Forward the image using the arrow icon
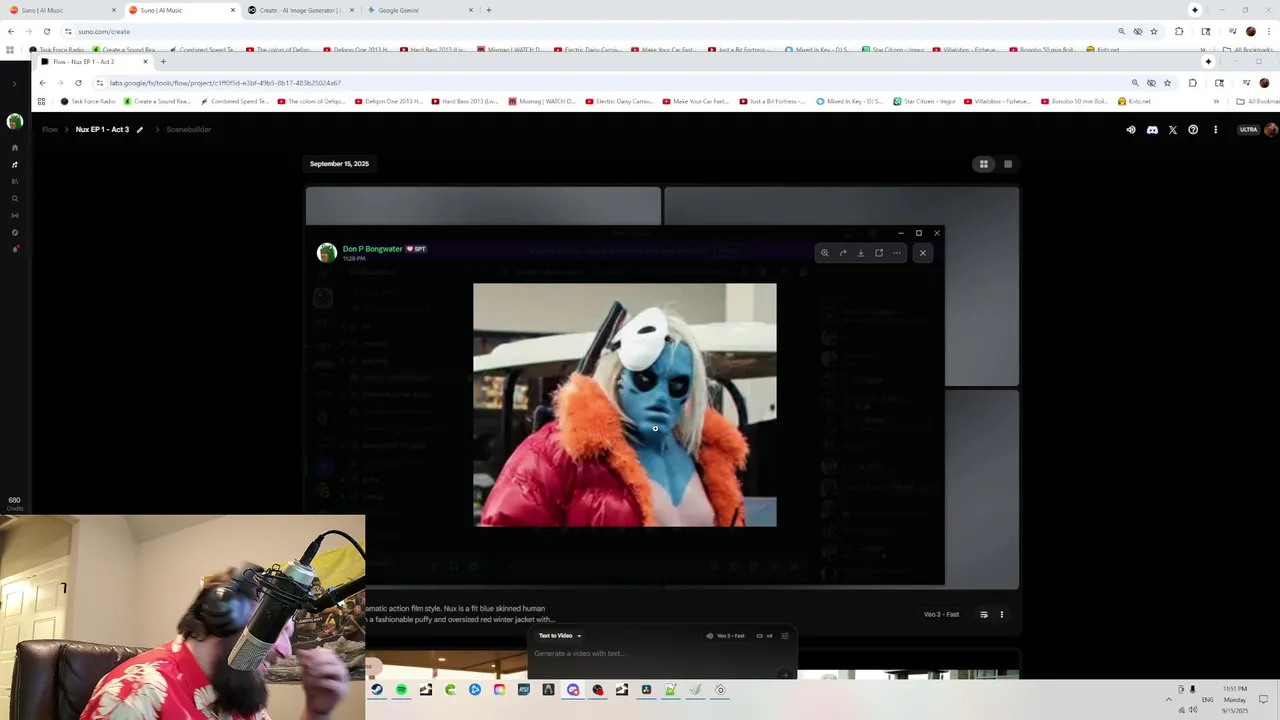The image size is (1280, 720). pos(843,253)
